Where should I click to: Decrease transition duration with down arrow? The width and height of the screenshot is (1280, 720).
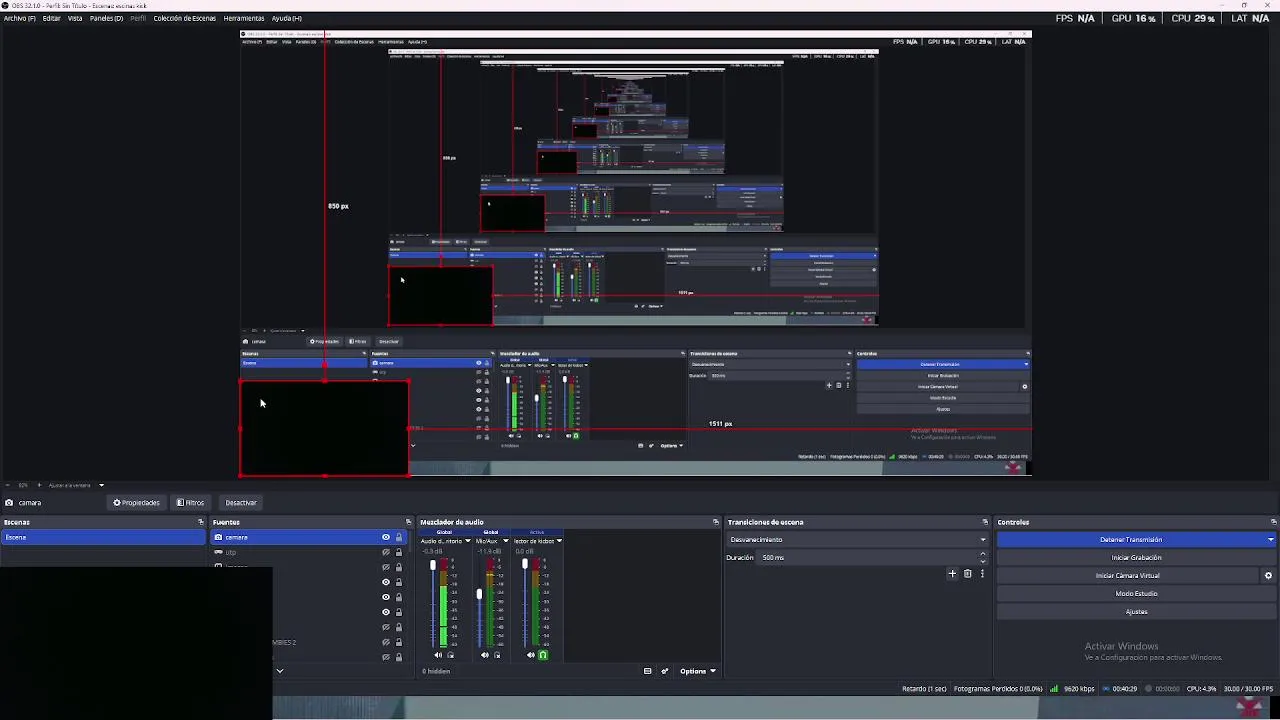982,561
